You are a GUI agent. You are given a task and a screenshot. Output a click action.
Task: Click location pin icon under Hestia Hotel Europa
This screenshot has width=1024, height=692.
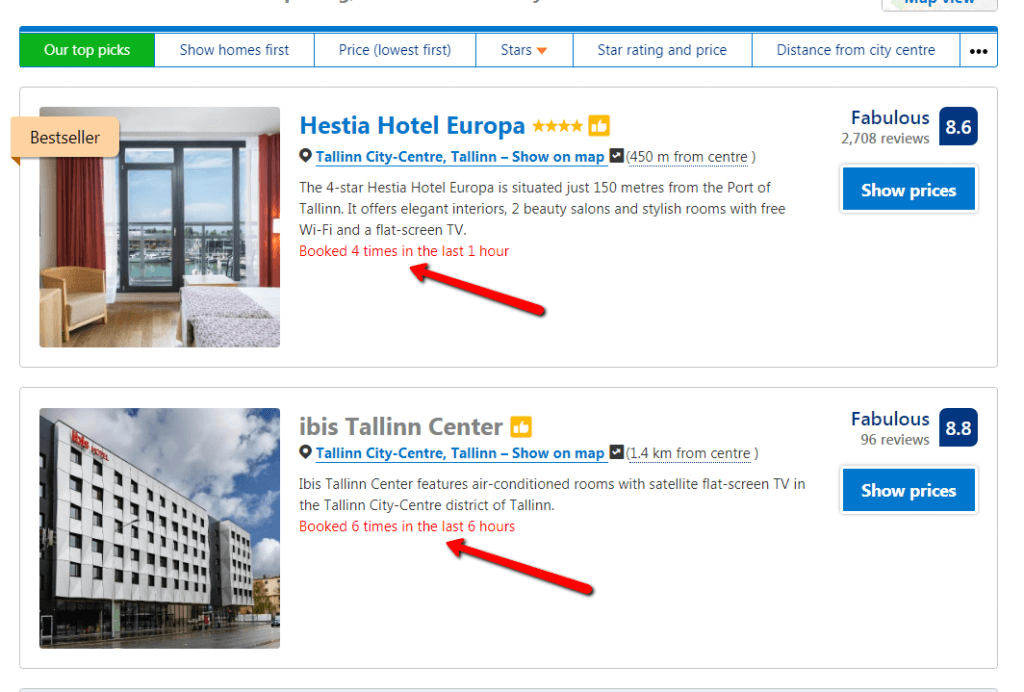tap(306, 156)
